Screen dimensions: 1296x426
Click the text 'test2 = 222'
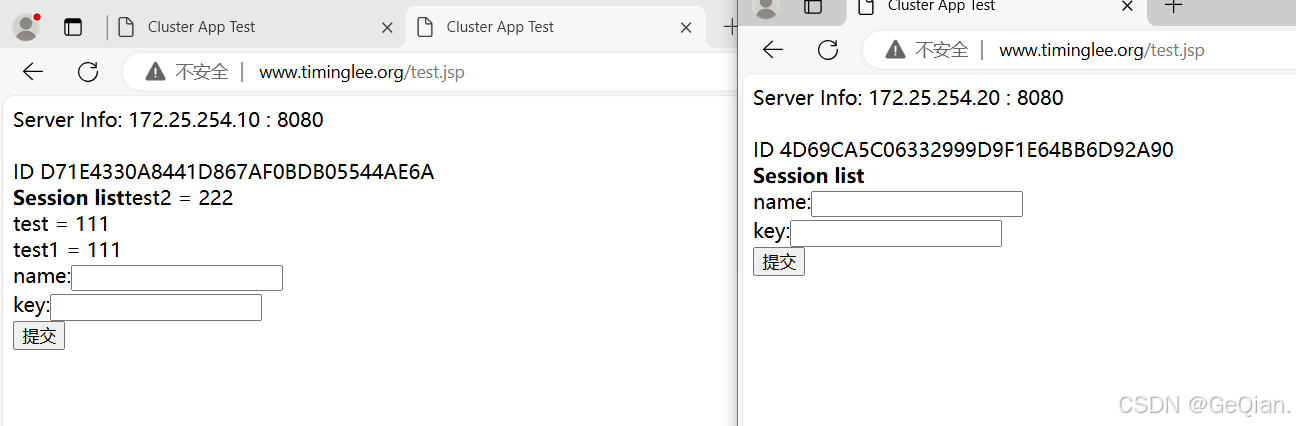pyautogui.click(x=179, y=198)
